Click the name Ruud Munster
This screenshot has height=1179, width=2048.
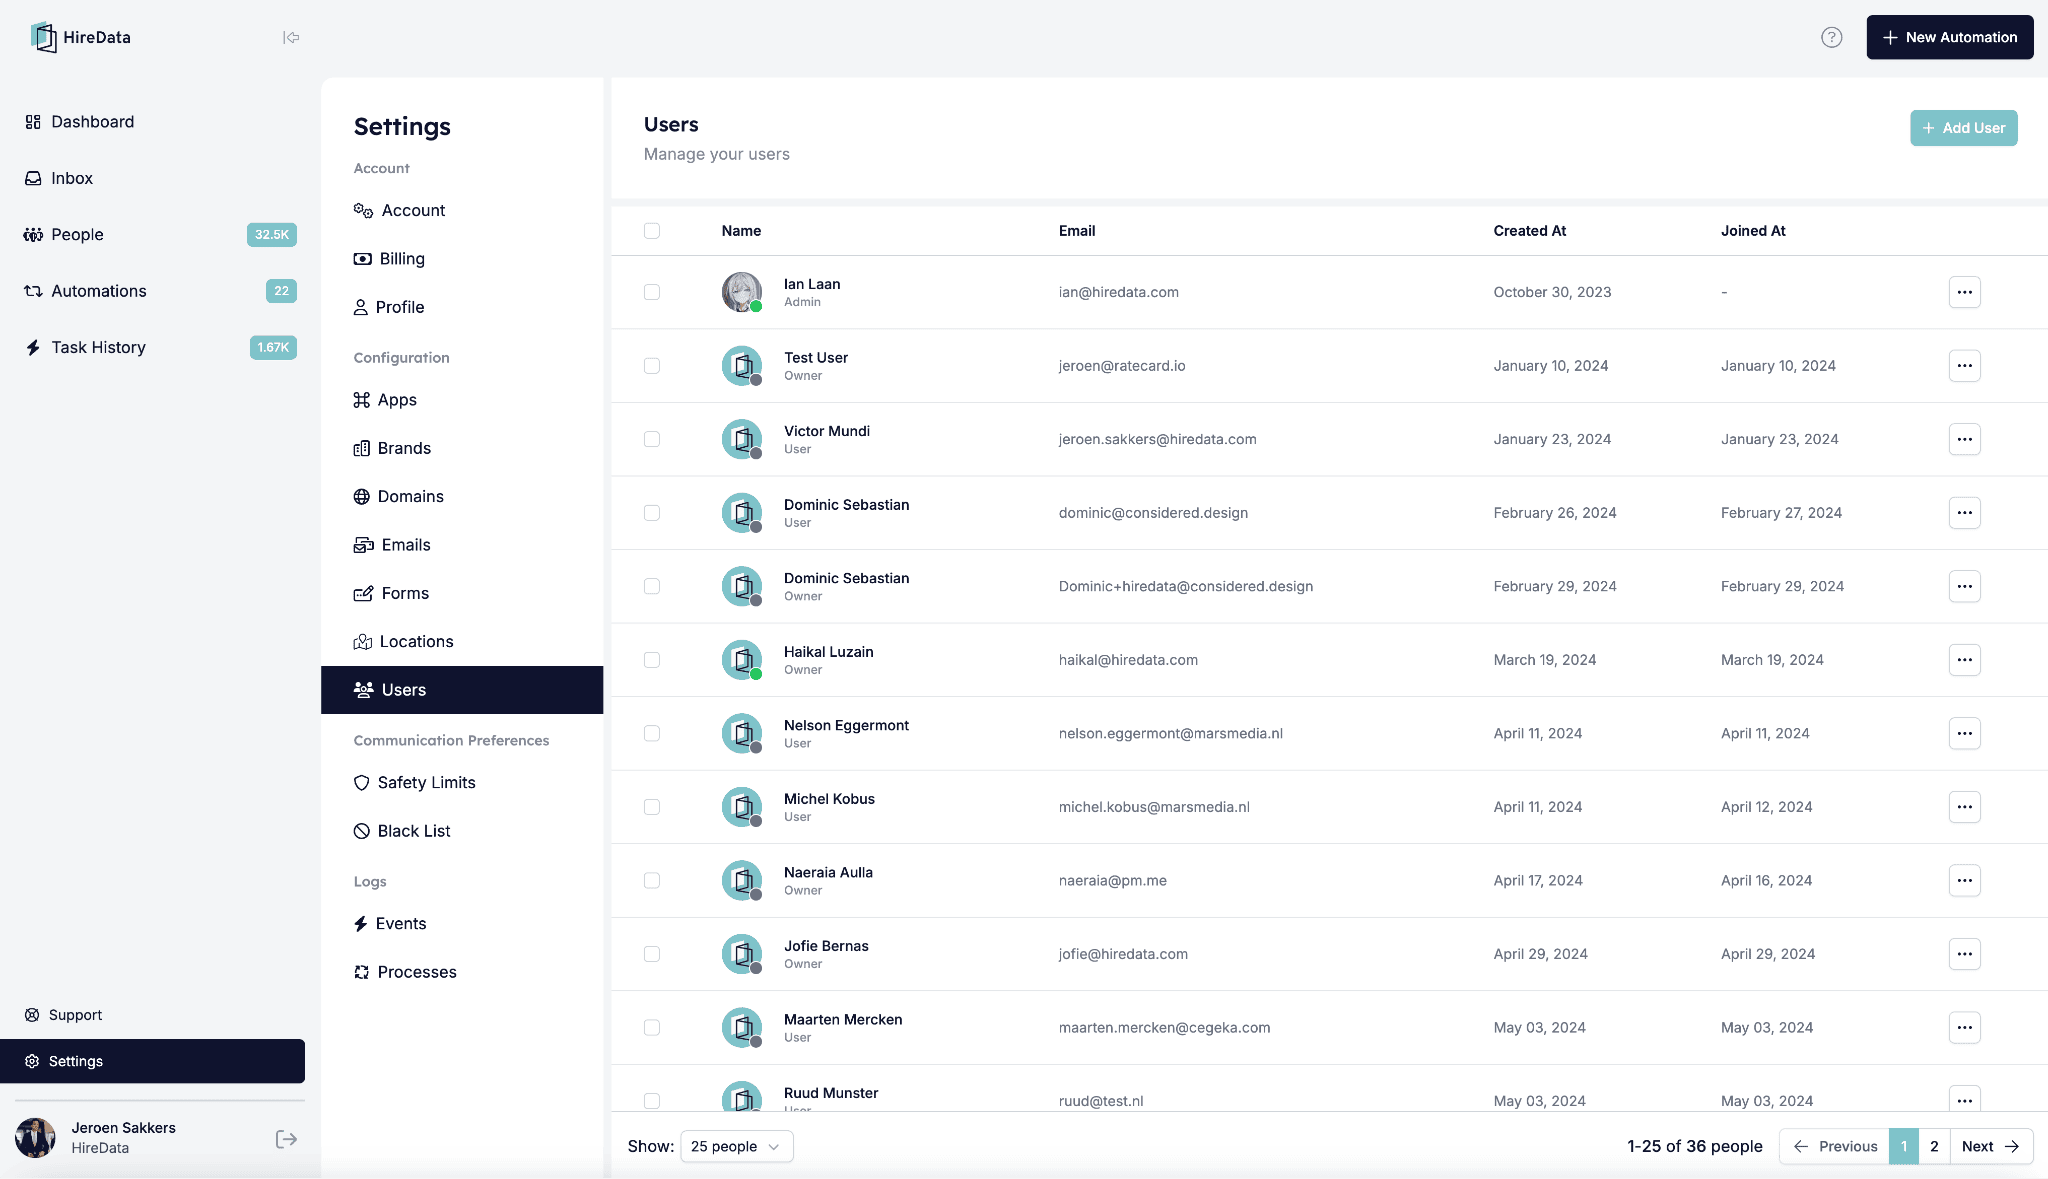830,1093
